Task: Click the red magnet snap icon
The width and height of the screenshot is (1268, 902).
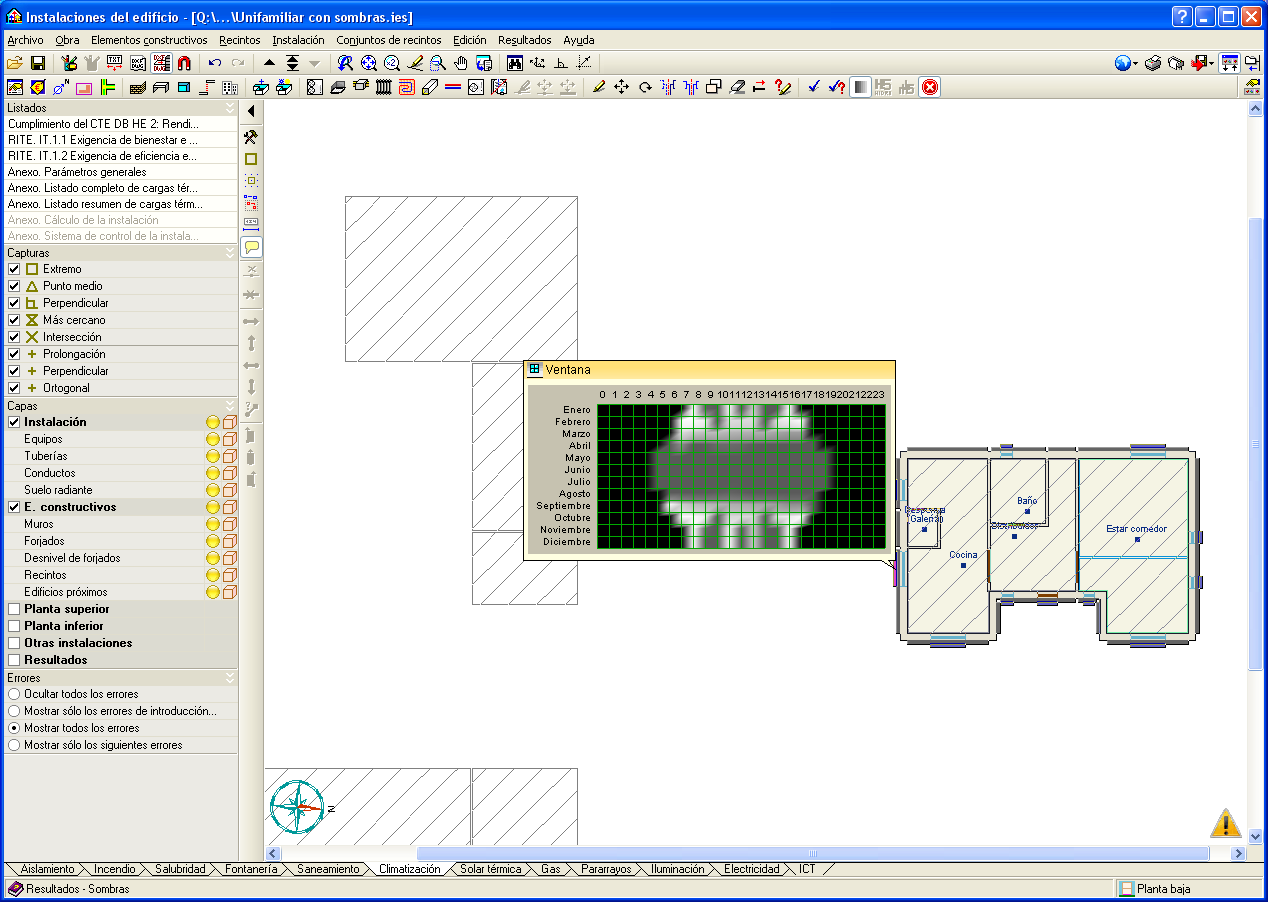Action: (184, 63)
